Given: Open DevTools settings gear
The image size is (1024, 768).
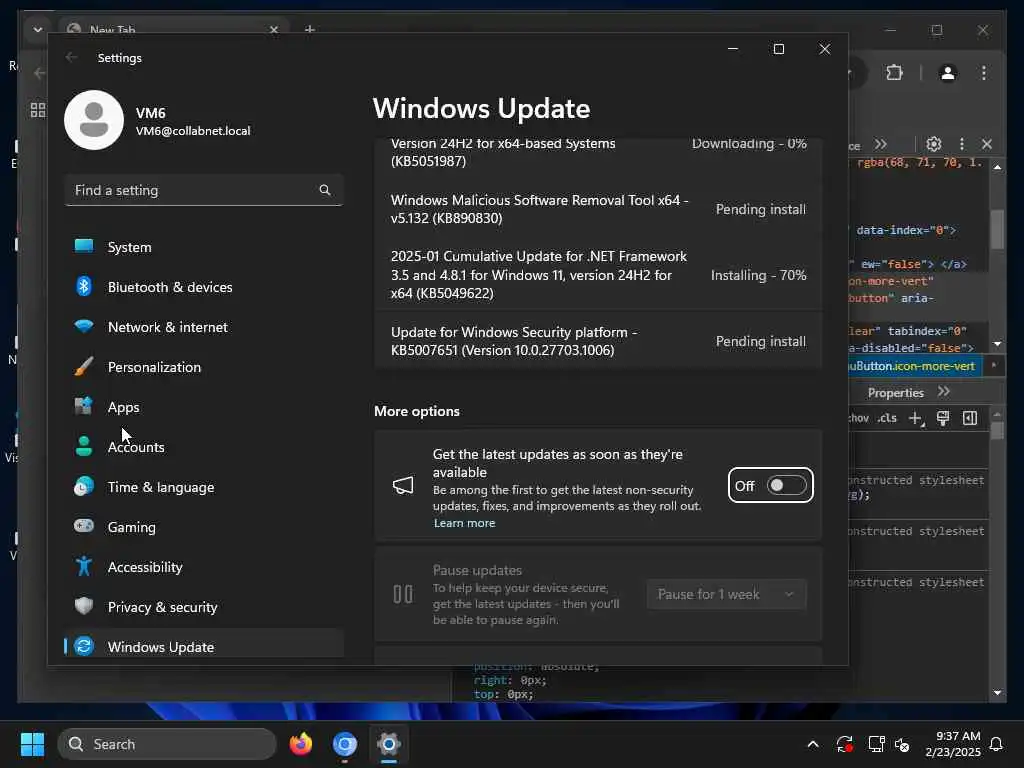Looking at the screenshot, I should [934, 144].
